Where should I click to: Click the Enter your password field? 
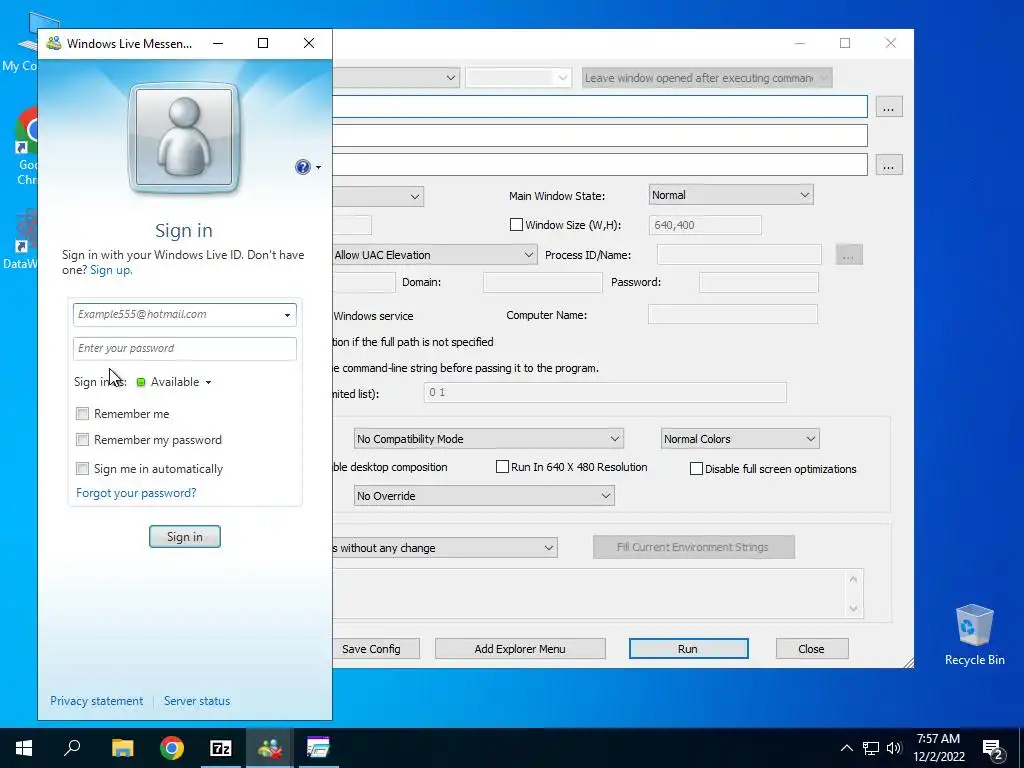[185, 349]
